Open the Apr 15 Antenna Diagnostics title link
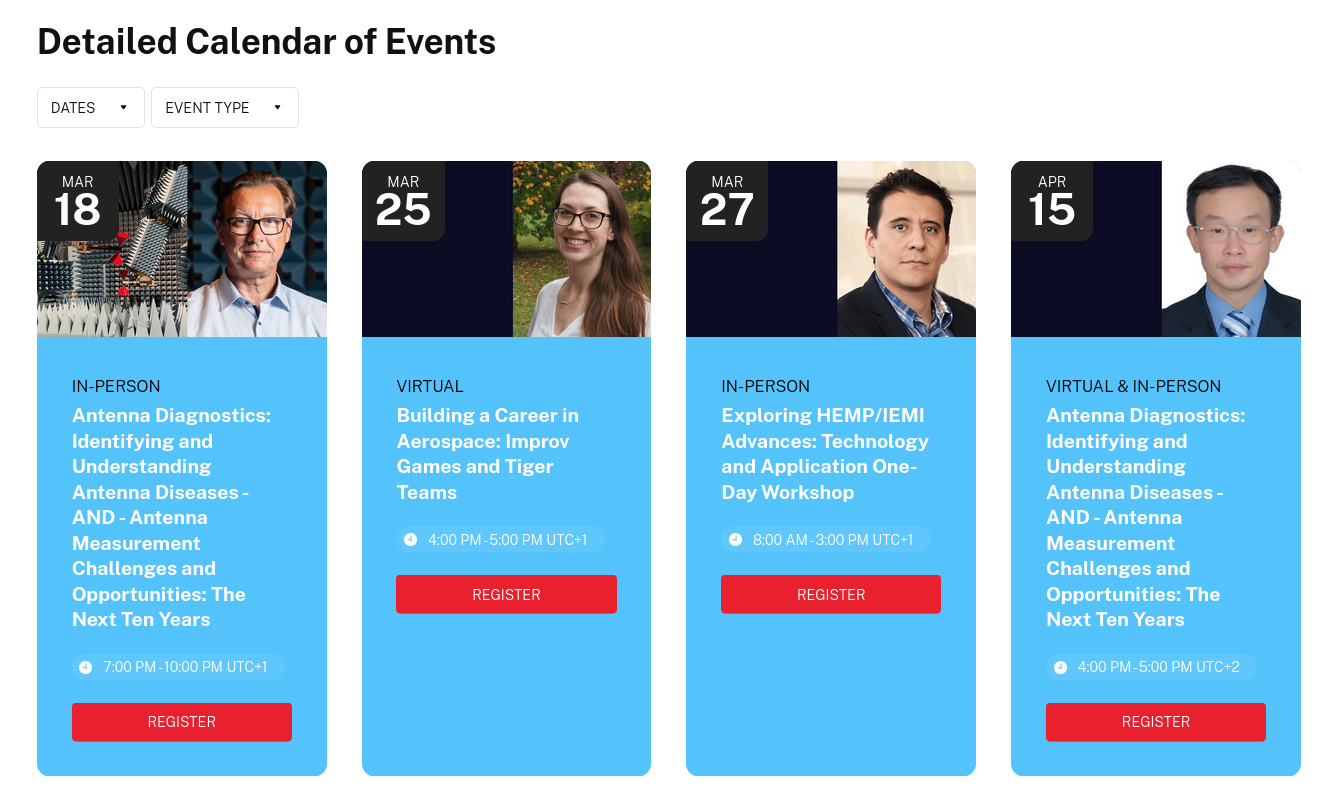The width and height of the screenshot is (1323, 797). [1146, 517]
